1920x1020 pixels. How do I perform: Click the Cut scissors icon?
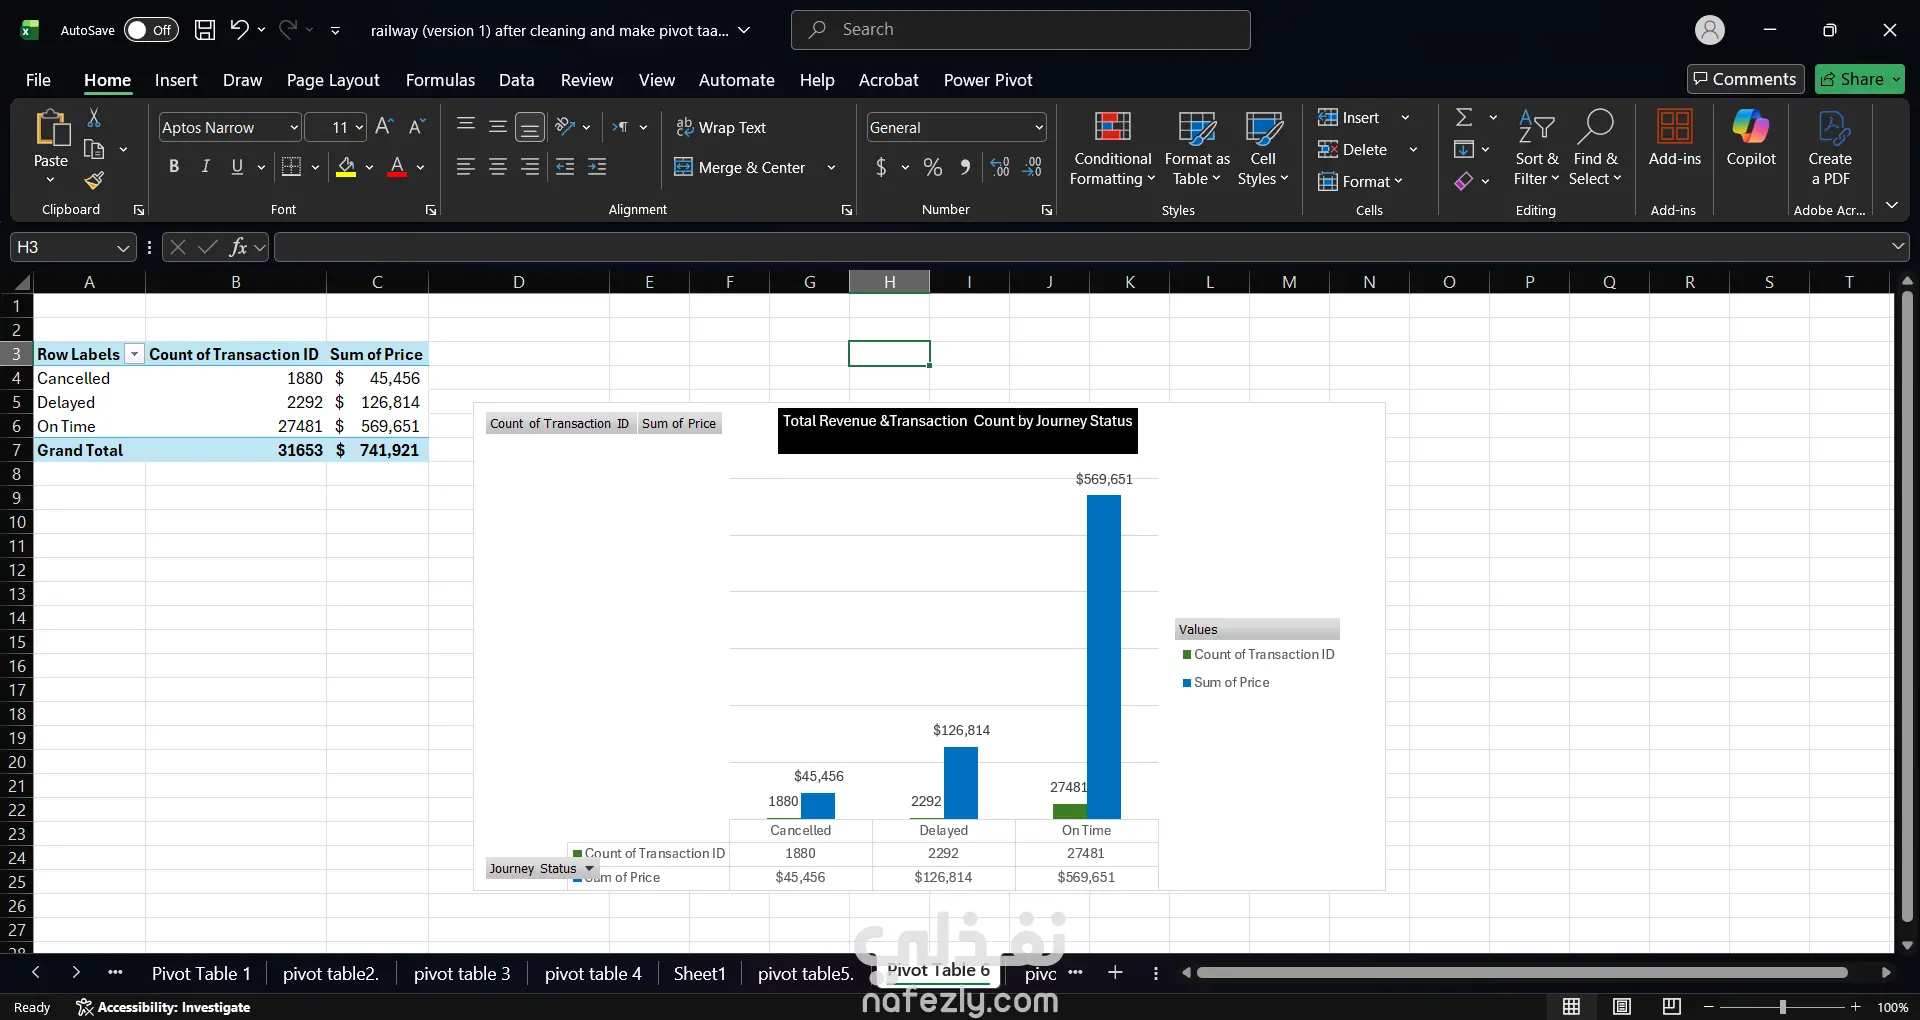pos(94,118)
